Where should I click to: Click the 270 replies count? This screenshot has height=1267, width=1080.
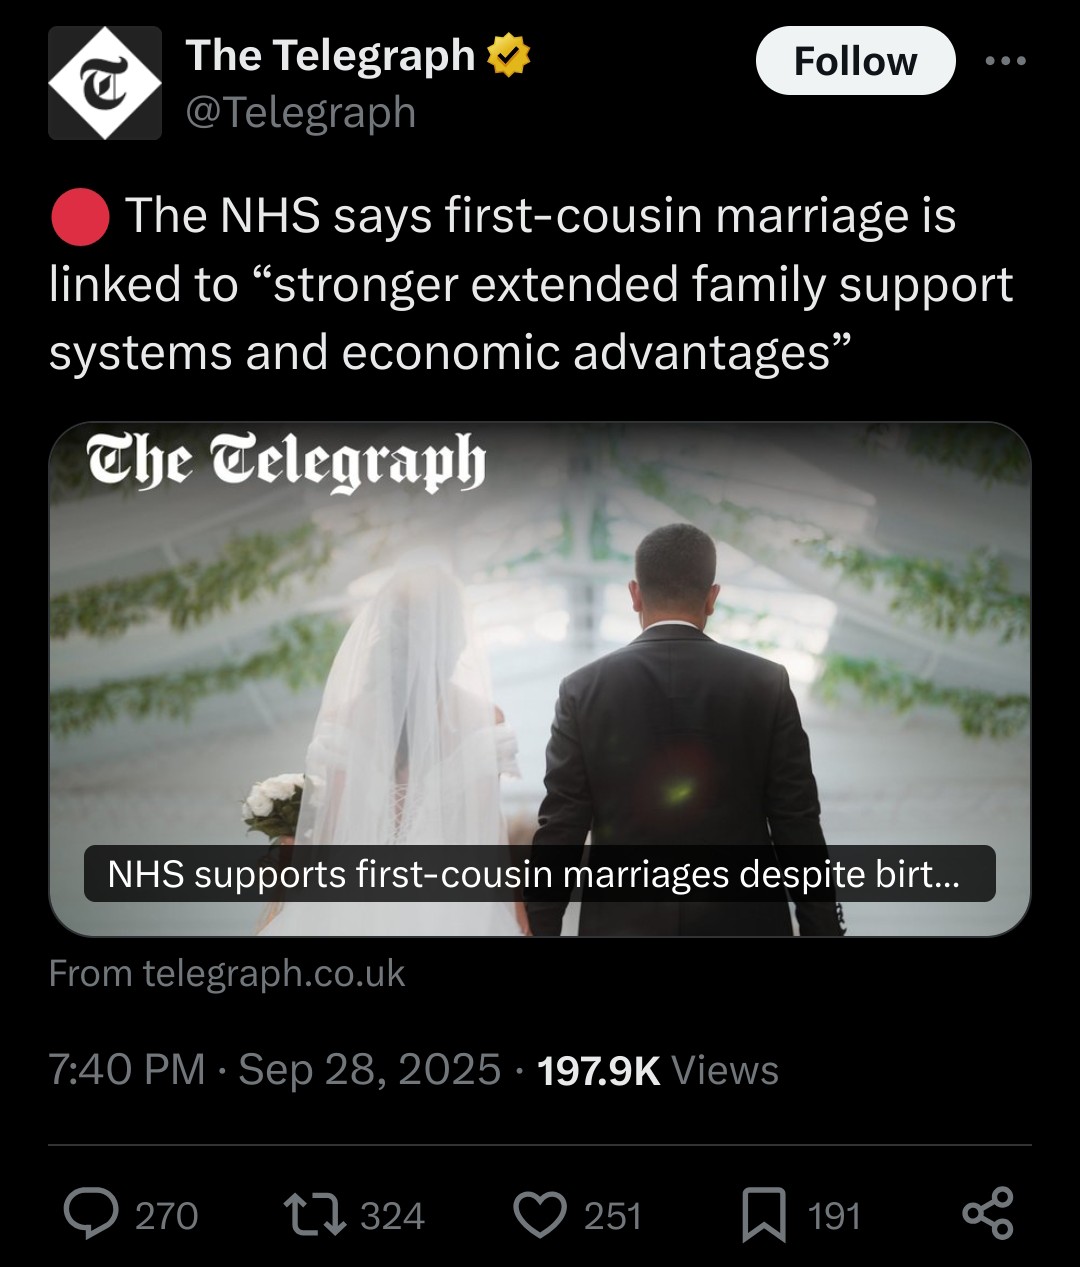tap(166, 1216)
